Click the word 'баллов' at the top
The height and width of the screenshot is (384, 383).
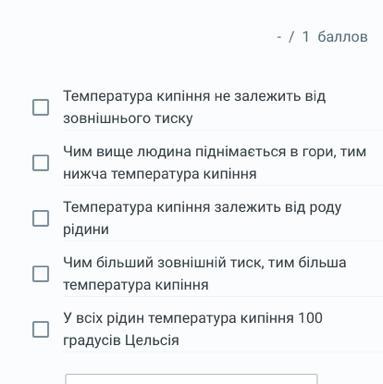click(343, 37)
